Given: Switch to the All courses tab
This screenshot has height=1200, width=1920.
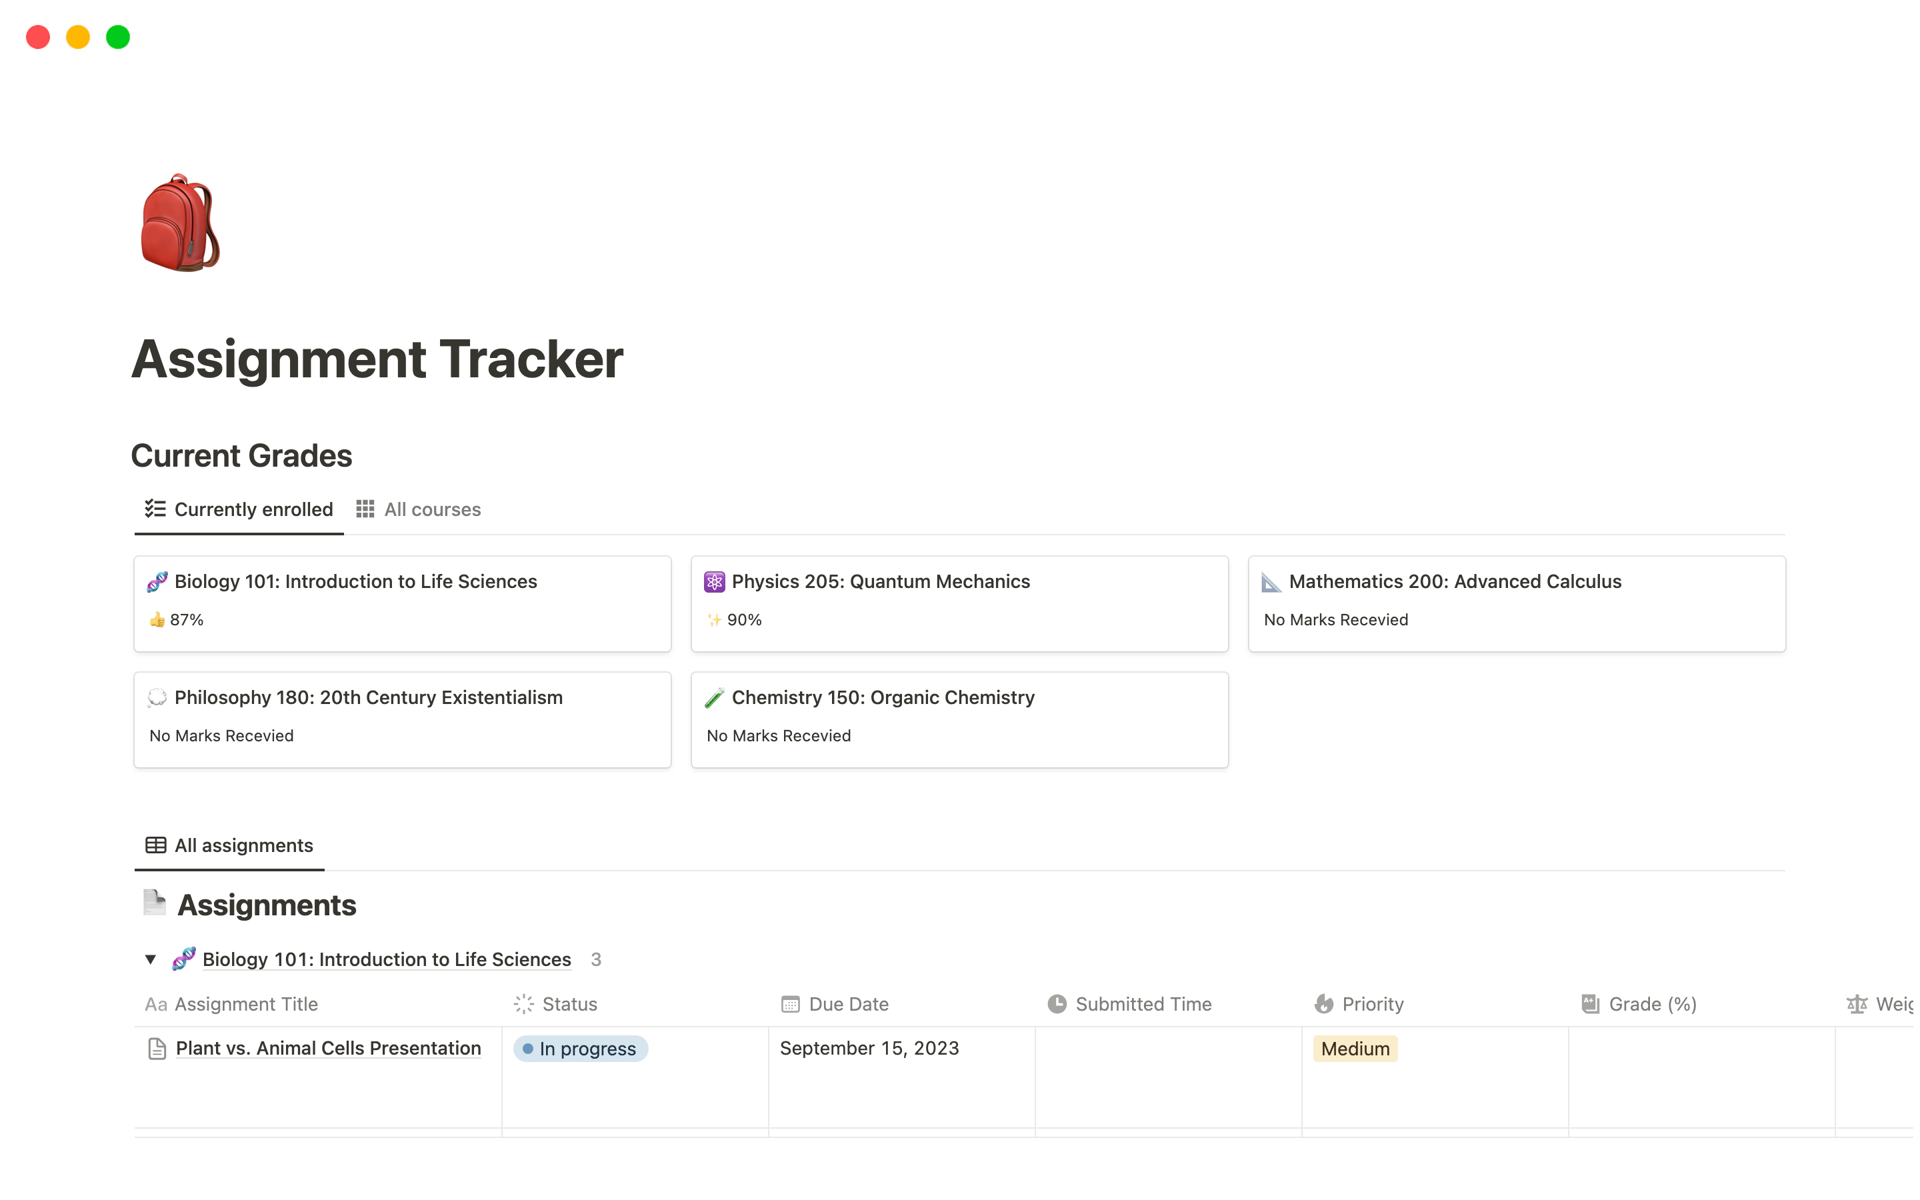Looking at the screenshot, I should [x=433, y=509].
